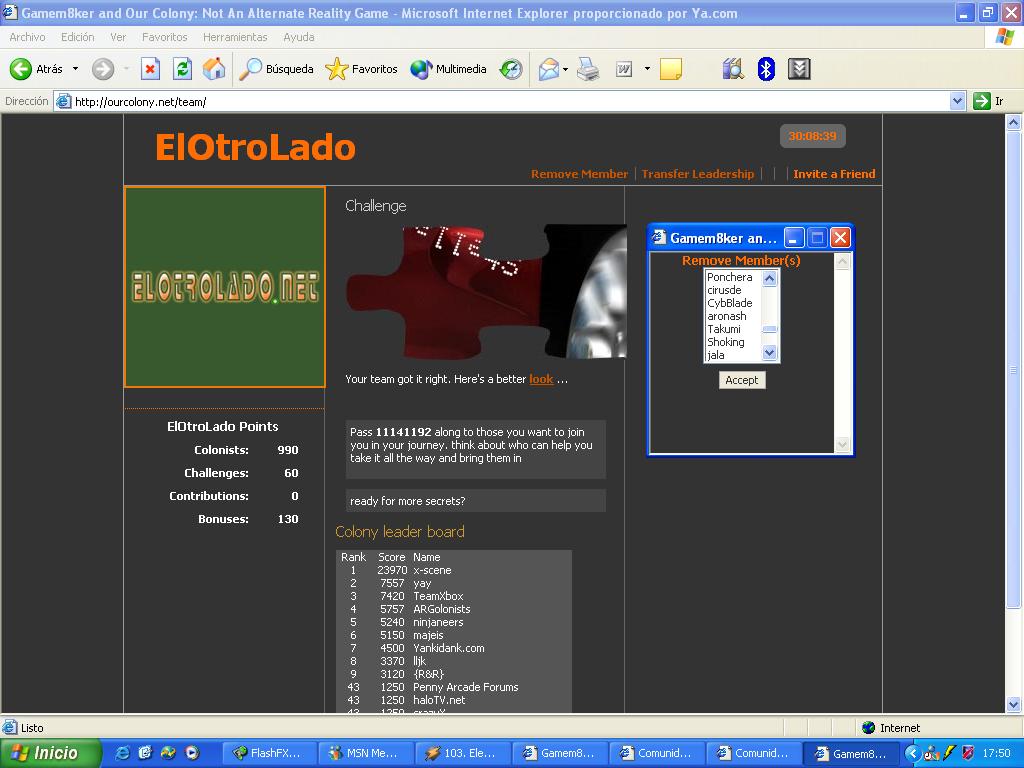Click system tray expand arrow
This screenshot has width=1024, height=768.
click(x=913, y=753)
